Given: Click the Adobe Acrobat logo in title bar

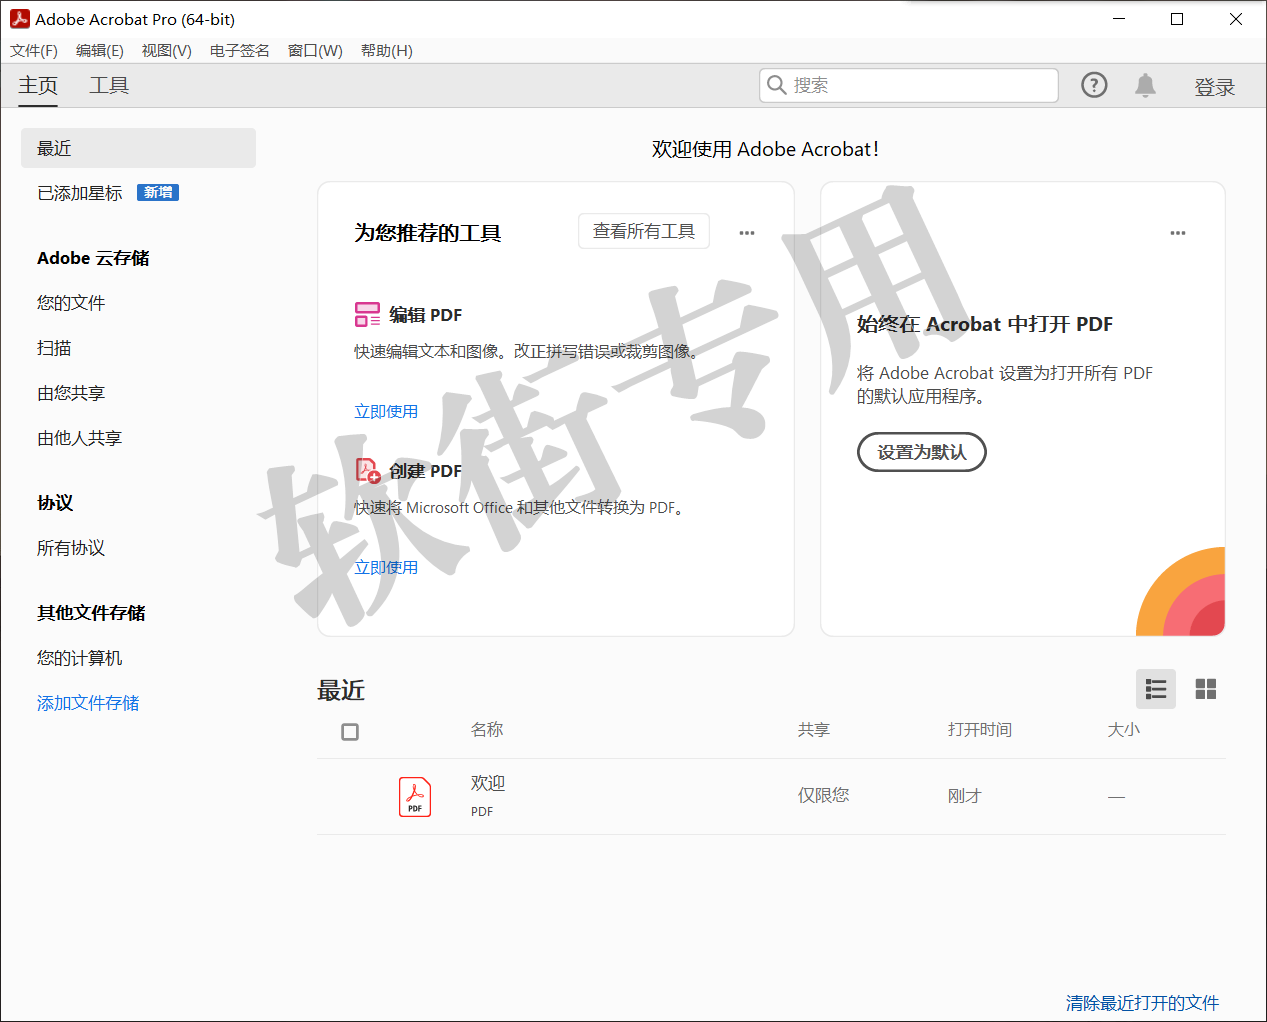Looking at the screenshot, I should 19,19.
